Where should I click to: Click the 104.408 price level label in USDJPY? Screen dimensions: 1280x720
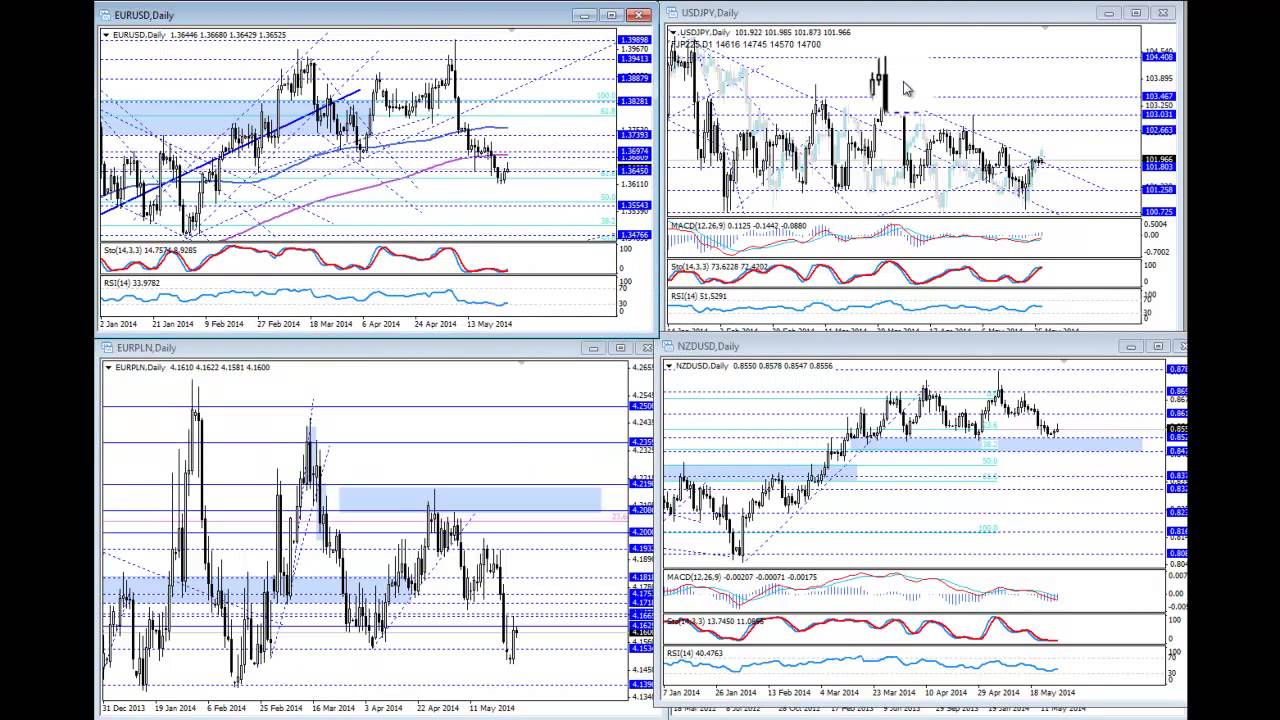pyautogui.click(x=1159, y=57)
